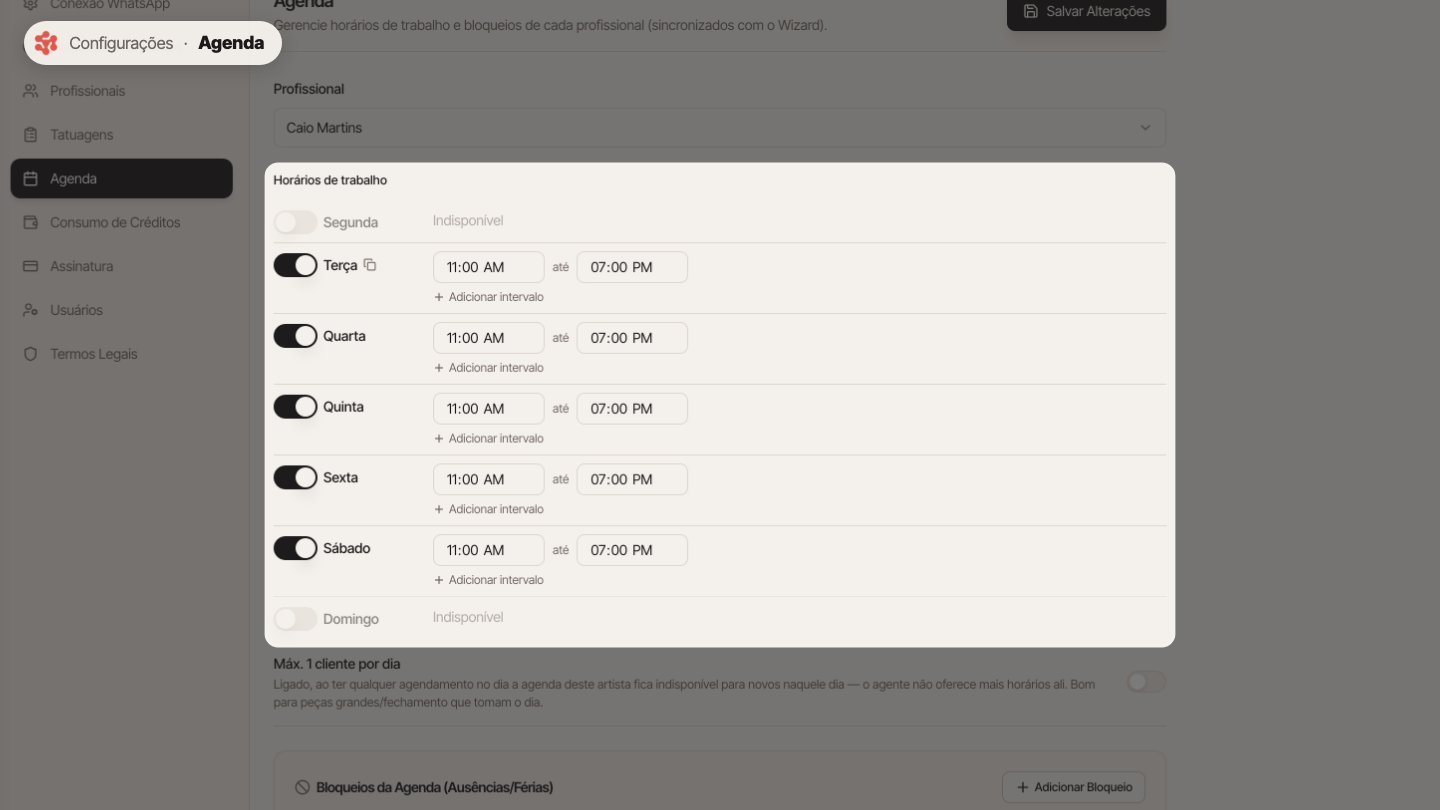The image size is (1440, 810).
Task: Turn off the Quarta workday toggle
Action: [295, 336]
